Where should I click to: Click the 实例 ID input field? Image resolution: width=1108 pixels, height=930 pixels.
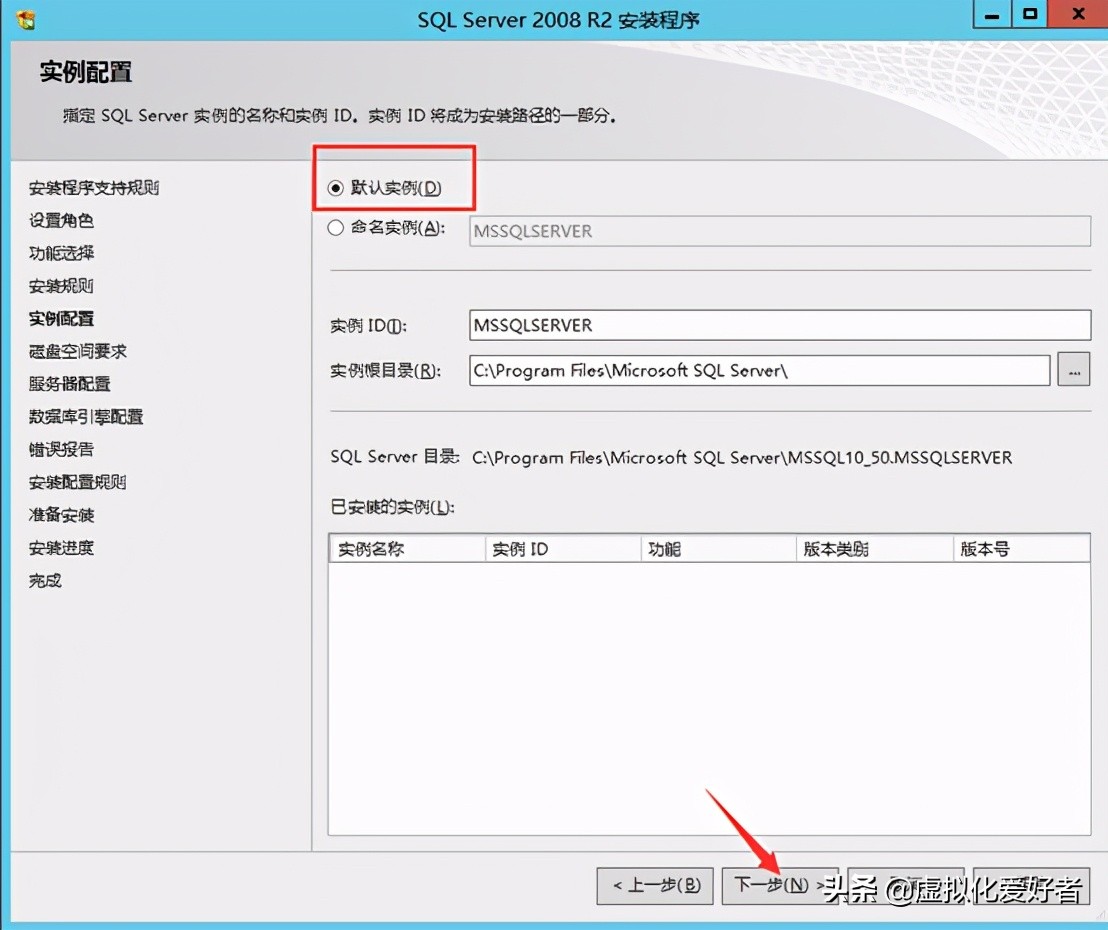(779, 325)
